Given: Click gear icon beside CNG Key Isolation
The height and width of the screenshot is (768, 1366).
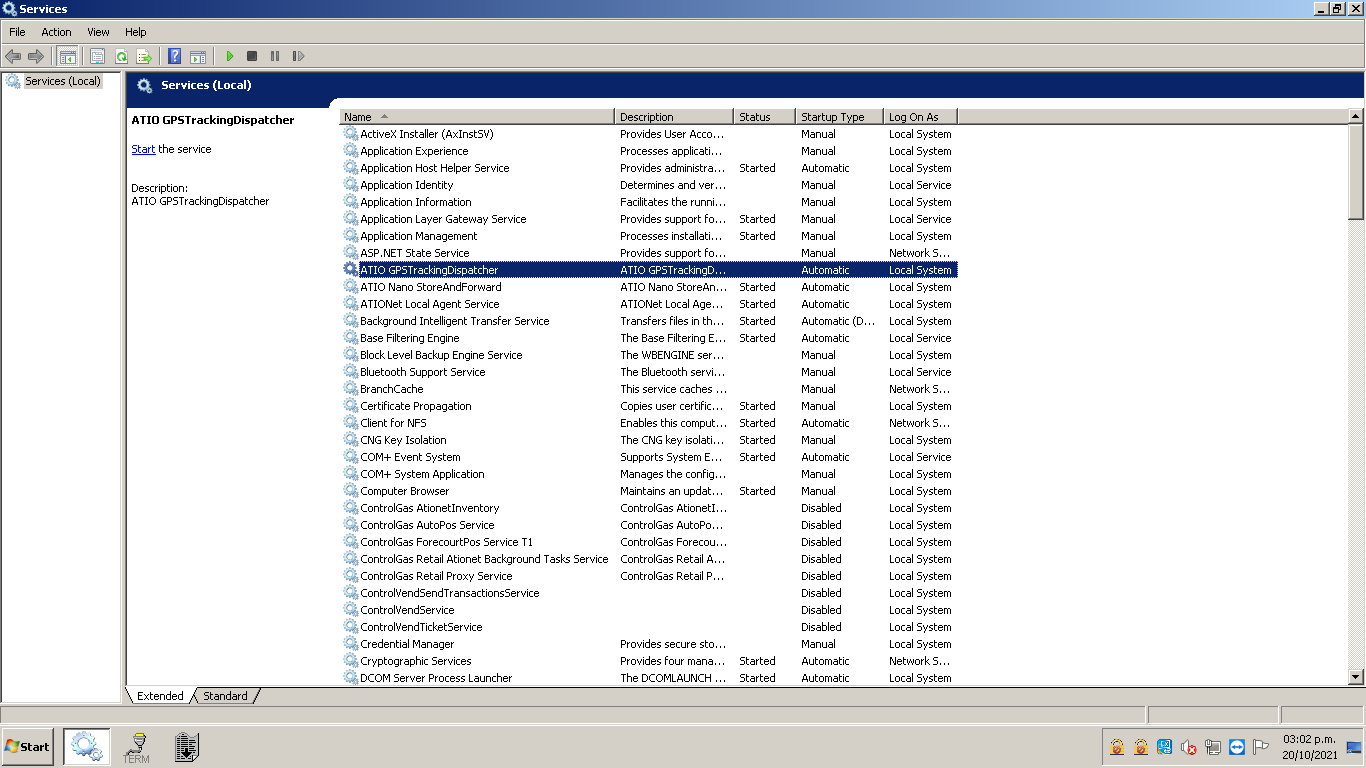Looking at the screenshot, I should pos(351,440).
